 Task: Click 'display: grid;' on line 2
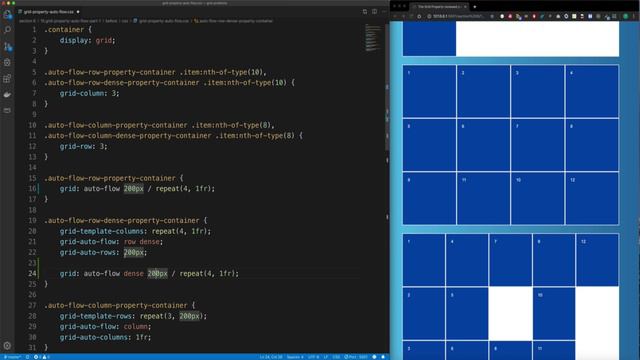click(x=87, y=40)
